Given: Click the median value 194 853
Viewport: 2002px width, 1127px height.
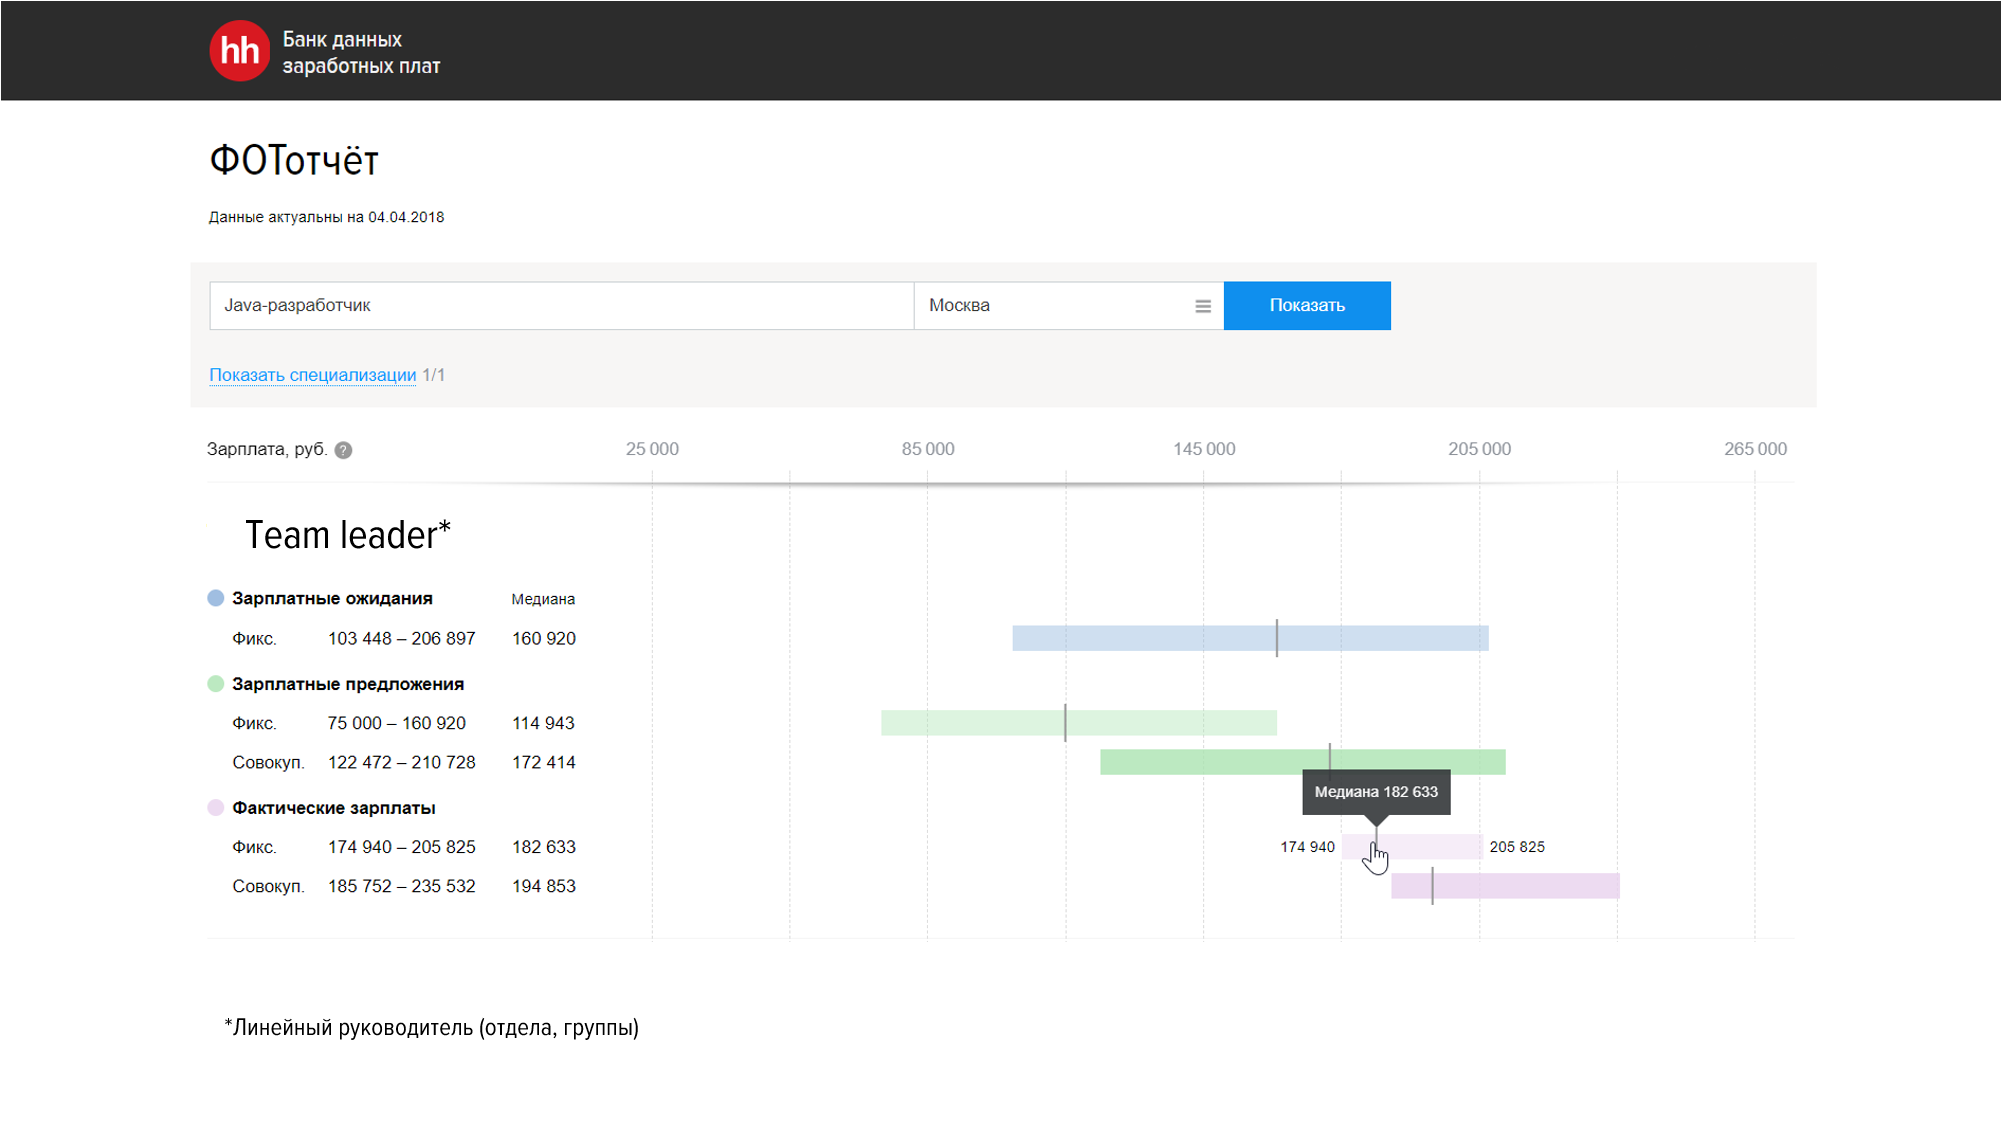Looking at the screenshot, I should tap(544, 886).
